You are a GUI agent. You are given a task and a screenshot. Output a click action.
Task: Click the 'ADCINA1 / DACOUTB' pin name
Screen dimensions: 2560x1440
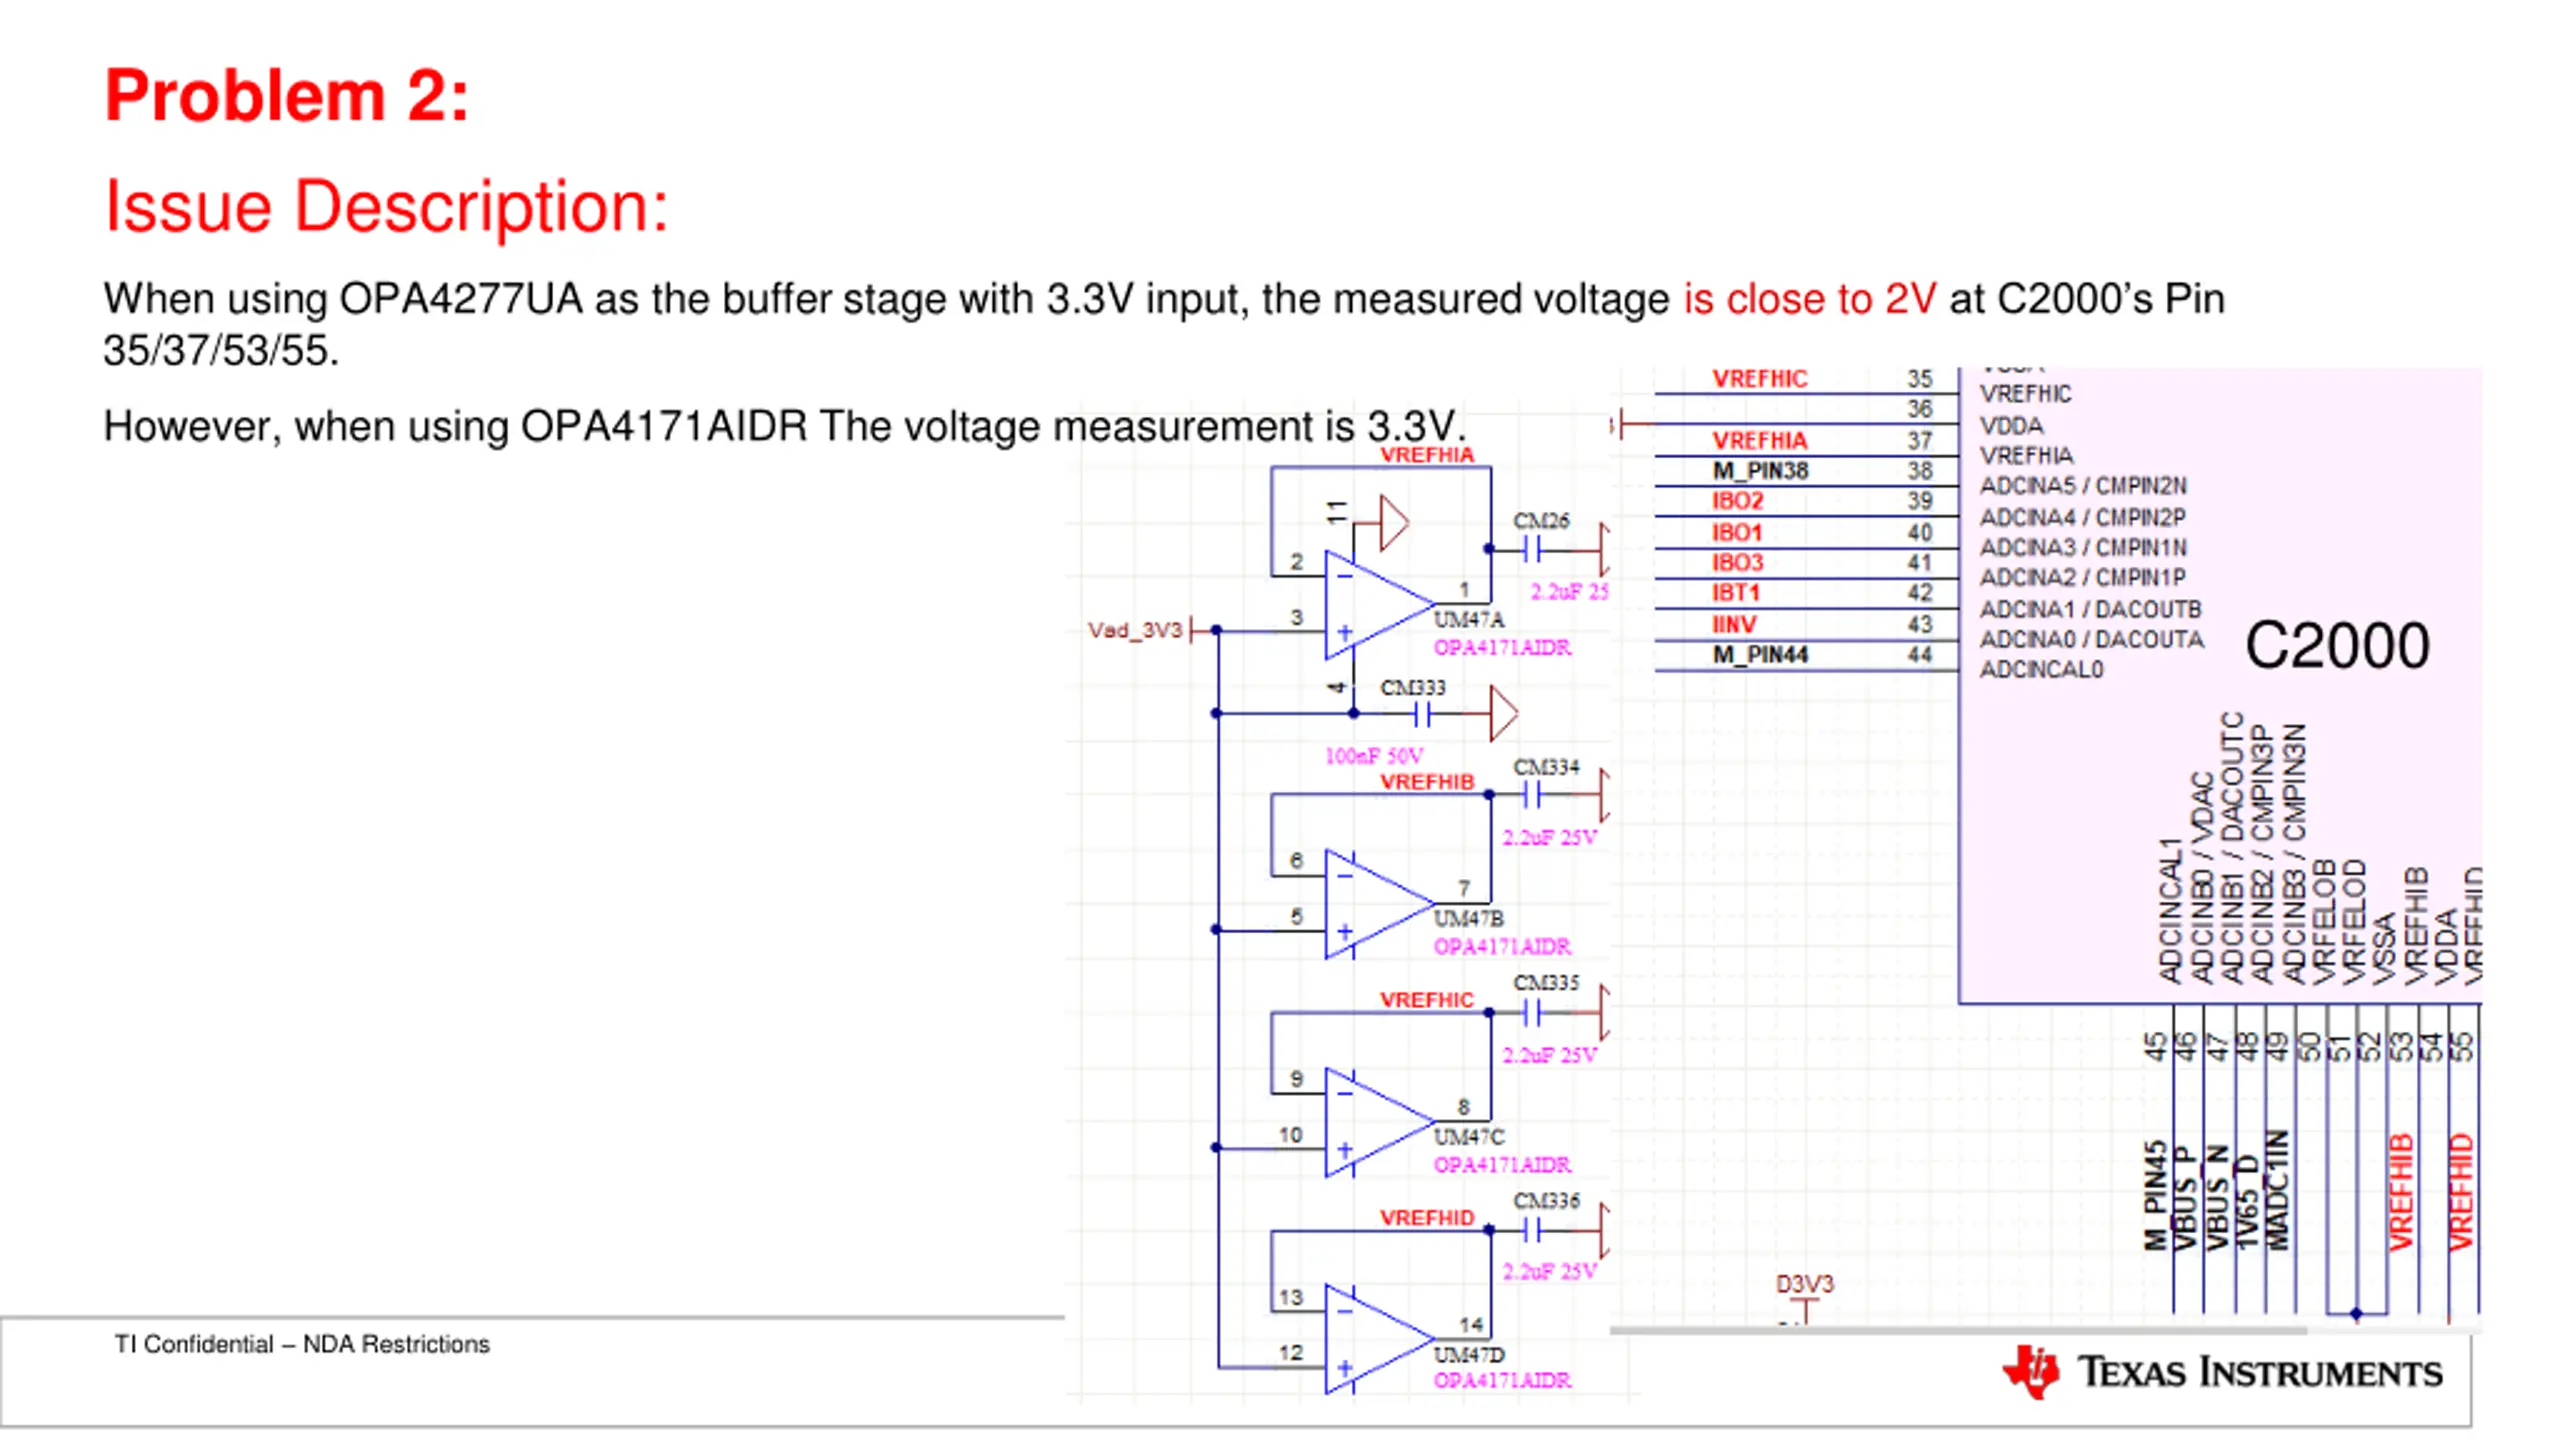coord(2091,610)
